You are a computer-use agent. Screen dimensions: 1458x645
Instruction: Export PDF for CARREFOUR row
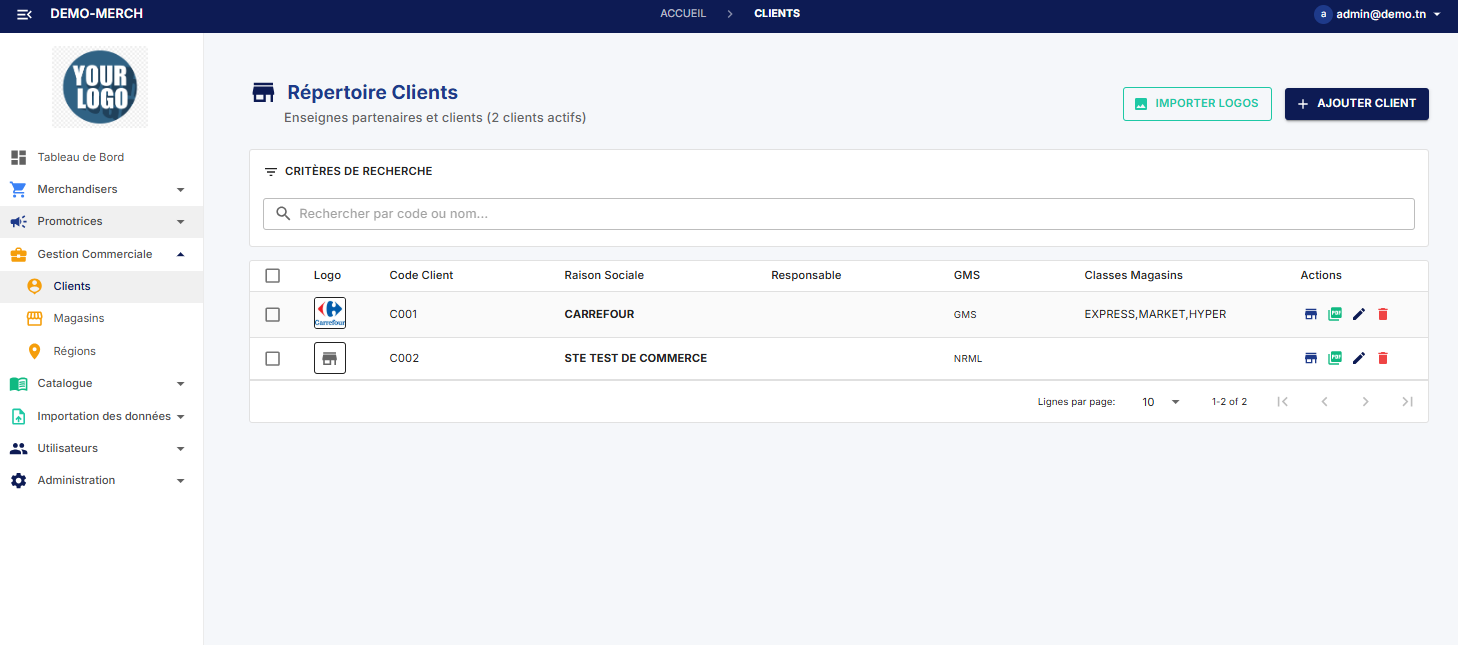coord(1335,314)
